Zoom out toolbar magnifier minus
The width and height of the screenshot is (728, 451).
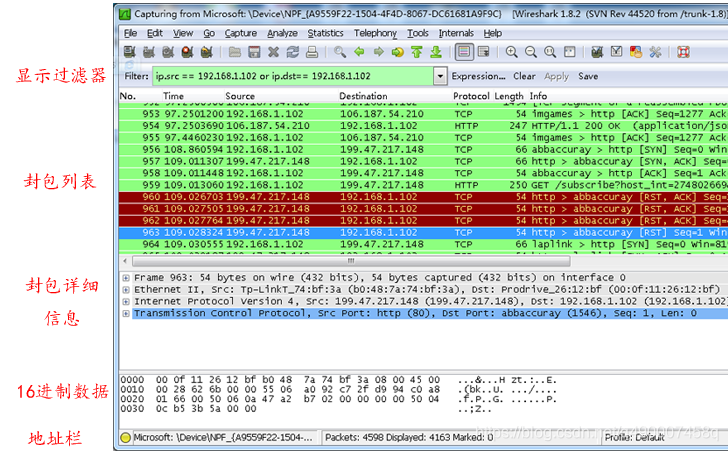(x=531, y=52)
